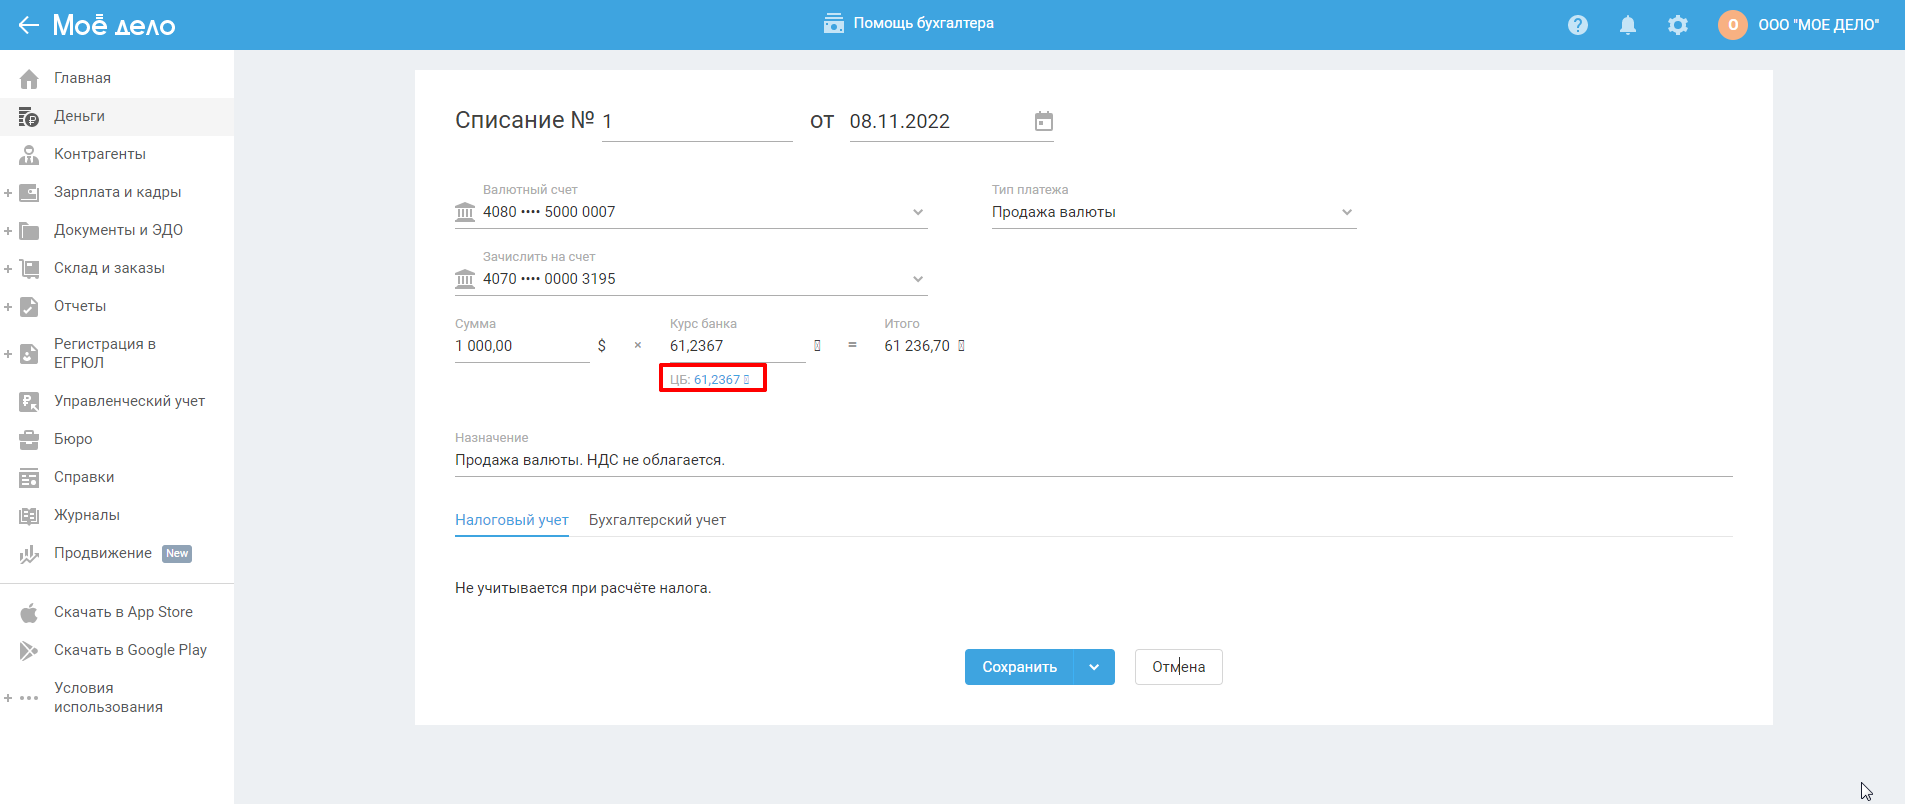Click the Главная home icon
Viewport: 1905px width, 804px height.
(x=29, y=78)
